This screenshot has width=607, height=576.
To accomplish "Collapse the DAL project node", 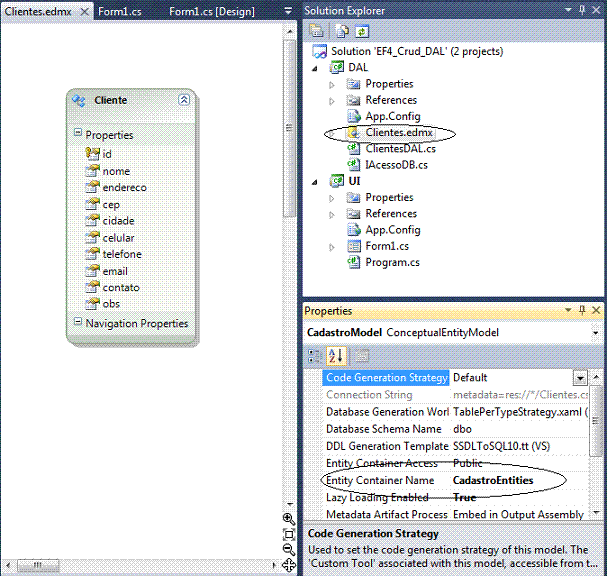I will point(315,69).
